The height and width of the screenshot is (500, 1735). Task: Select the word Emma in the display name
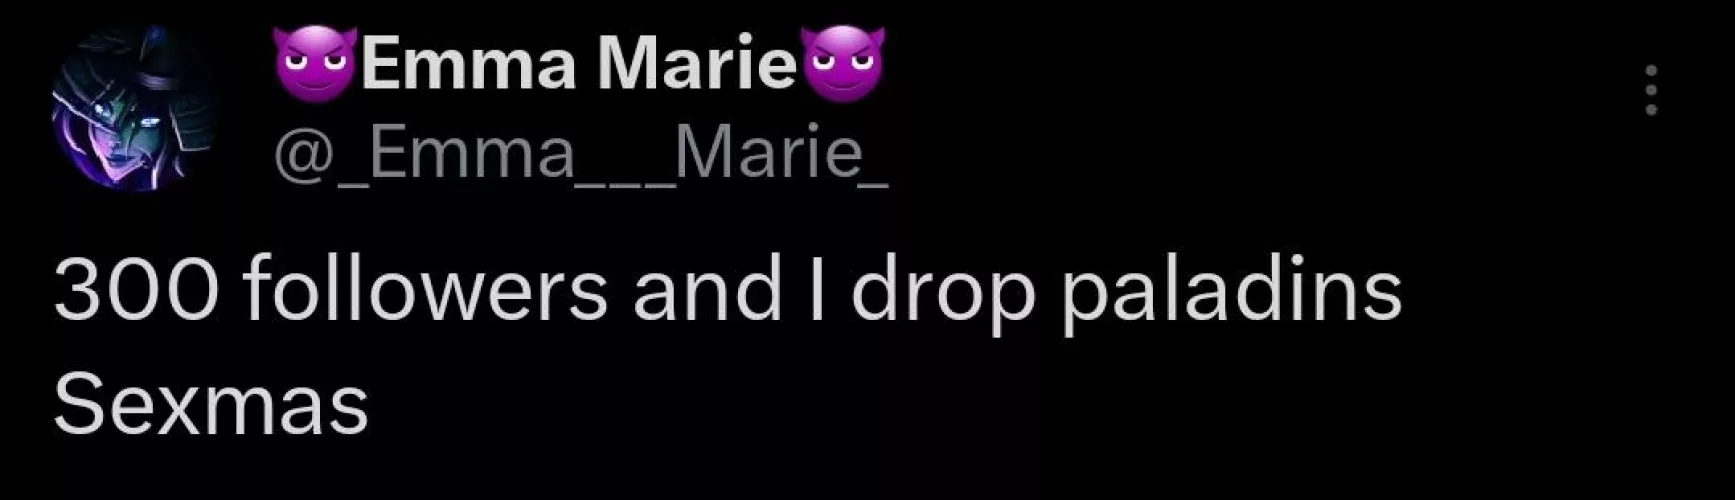(469, 65)
